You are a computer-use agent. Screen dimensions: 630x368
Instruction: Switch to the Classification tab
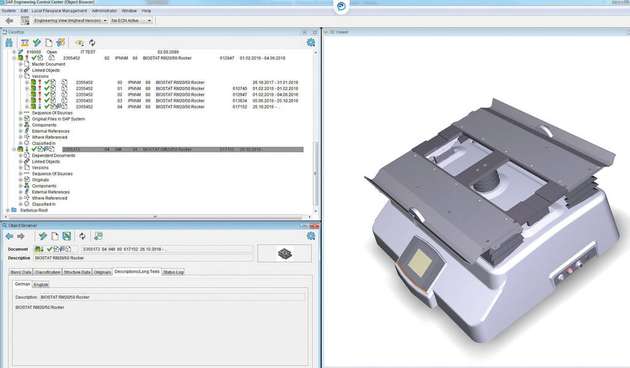[47, 272]
